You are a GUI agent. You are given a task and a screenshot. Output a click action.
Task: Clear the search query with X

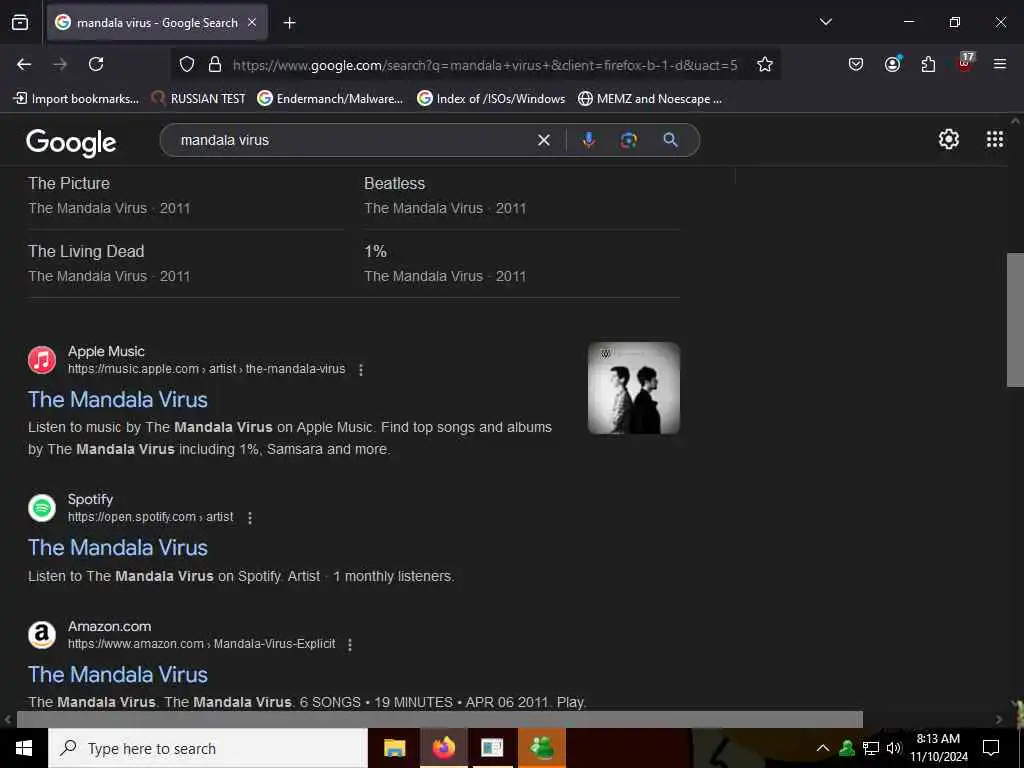coord(543,140)
